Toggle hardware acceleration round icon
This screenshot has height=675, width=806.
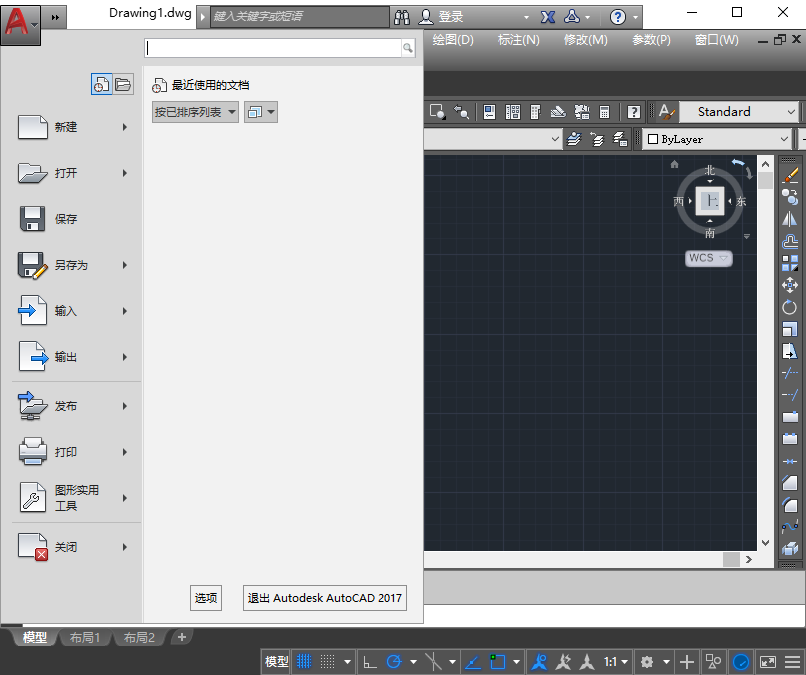(x=741, y=661)
